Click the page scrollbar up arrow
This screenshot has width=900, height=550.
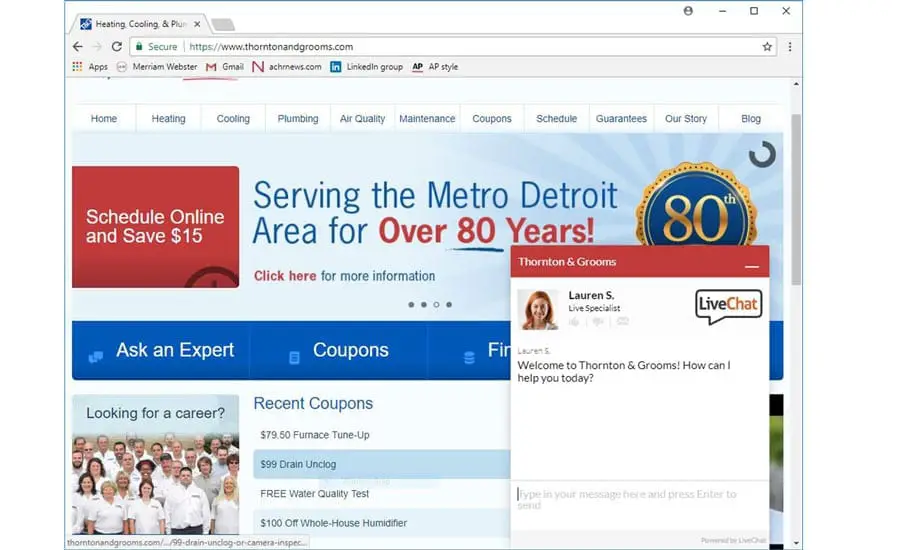[x=796, y=84]
